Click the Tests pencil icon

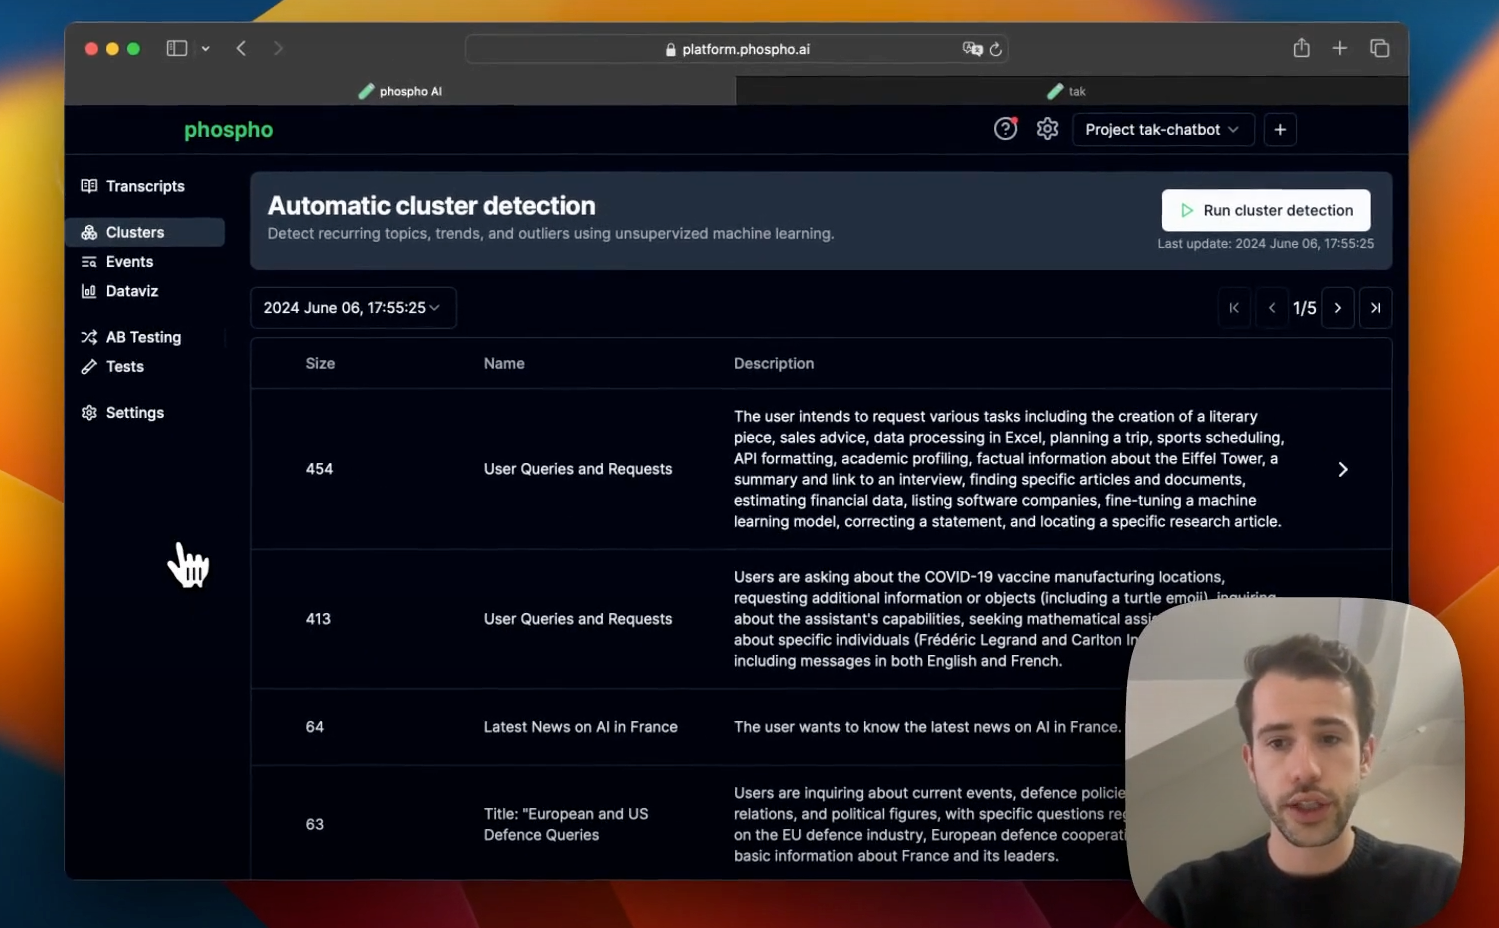[89, 367]
